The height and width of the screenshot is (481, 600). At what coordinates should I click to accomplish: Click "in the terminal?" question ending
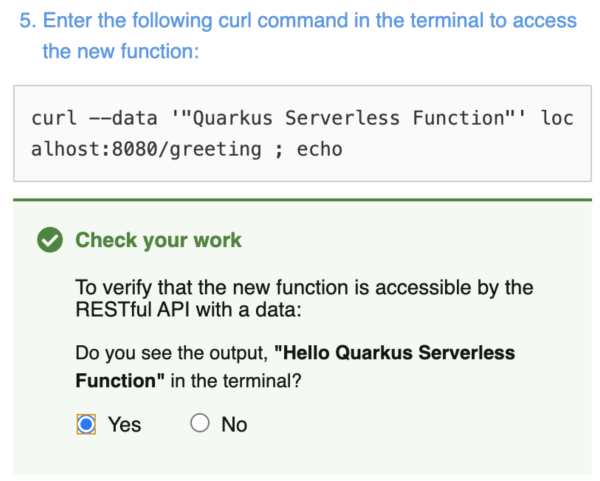(234, 380)
